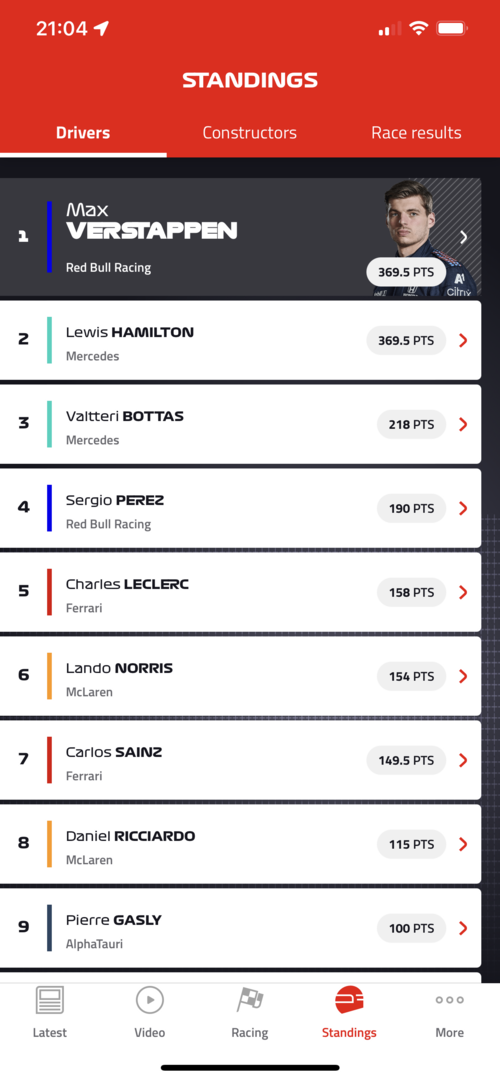This screenshot has height=1080, width=500.
Task: Expand Lewis Hamilton's red chevron
Action: coord(463,340)
